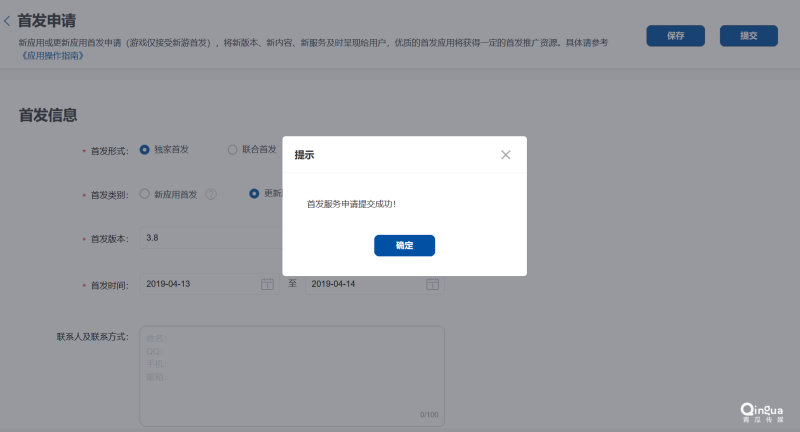Image resolution: width=800 pixels, height=432 pixels.
Task: Click the 首发信息 section heading
Action: point(48,115)
